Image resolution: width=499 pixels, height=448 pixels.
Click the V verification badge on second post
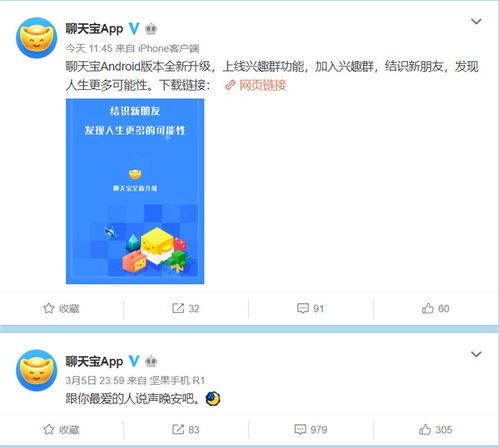[x=134, y=361]
